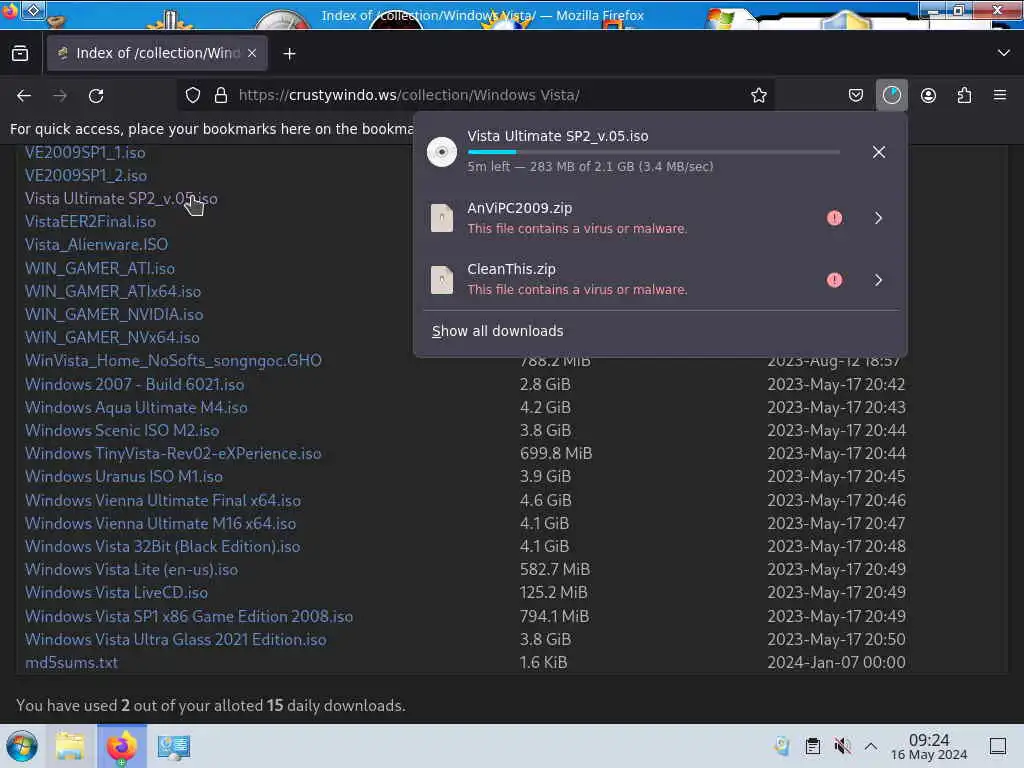
Task: Open the WIN_GAMER_ATI.iso link
Action: [100, 268]
